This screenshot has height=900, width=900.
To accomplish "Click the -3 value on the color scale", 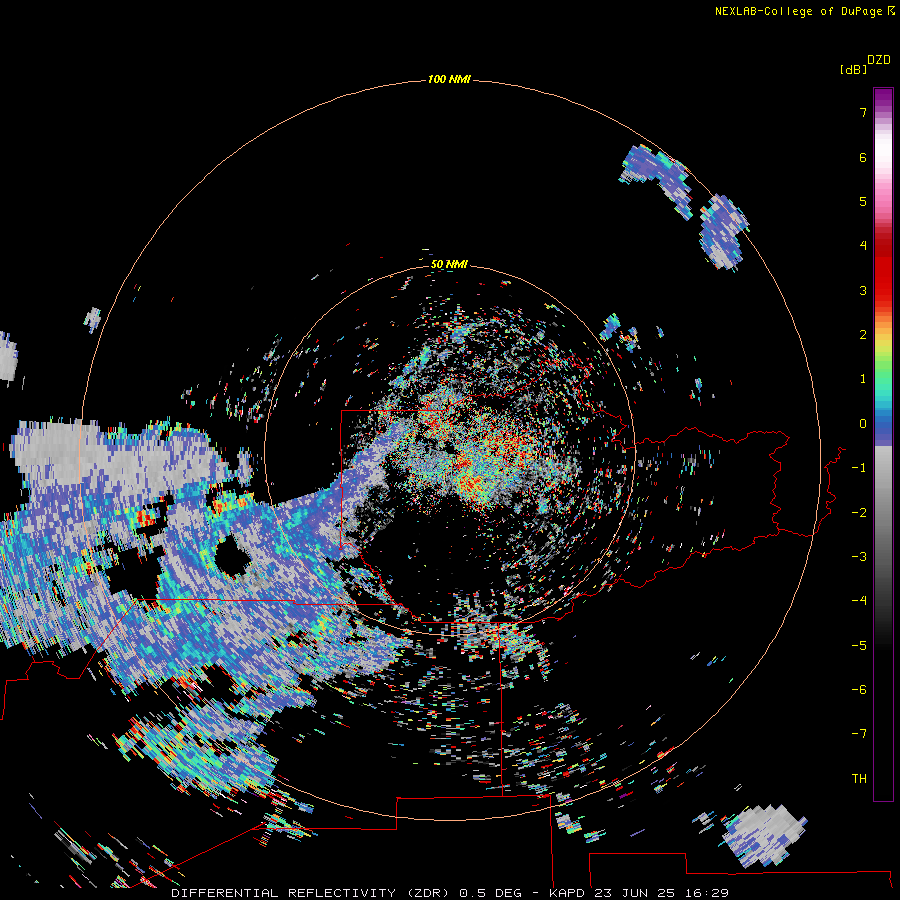I will pos(859,557).
